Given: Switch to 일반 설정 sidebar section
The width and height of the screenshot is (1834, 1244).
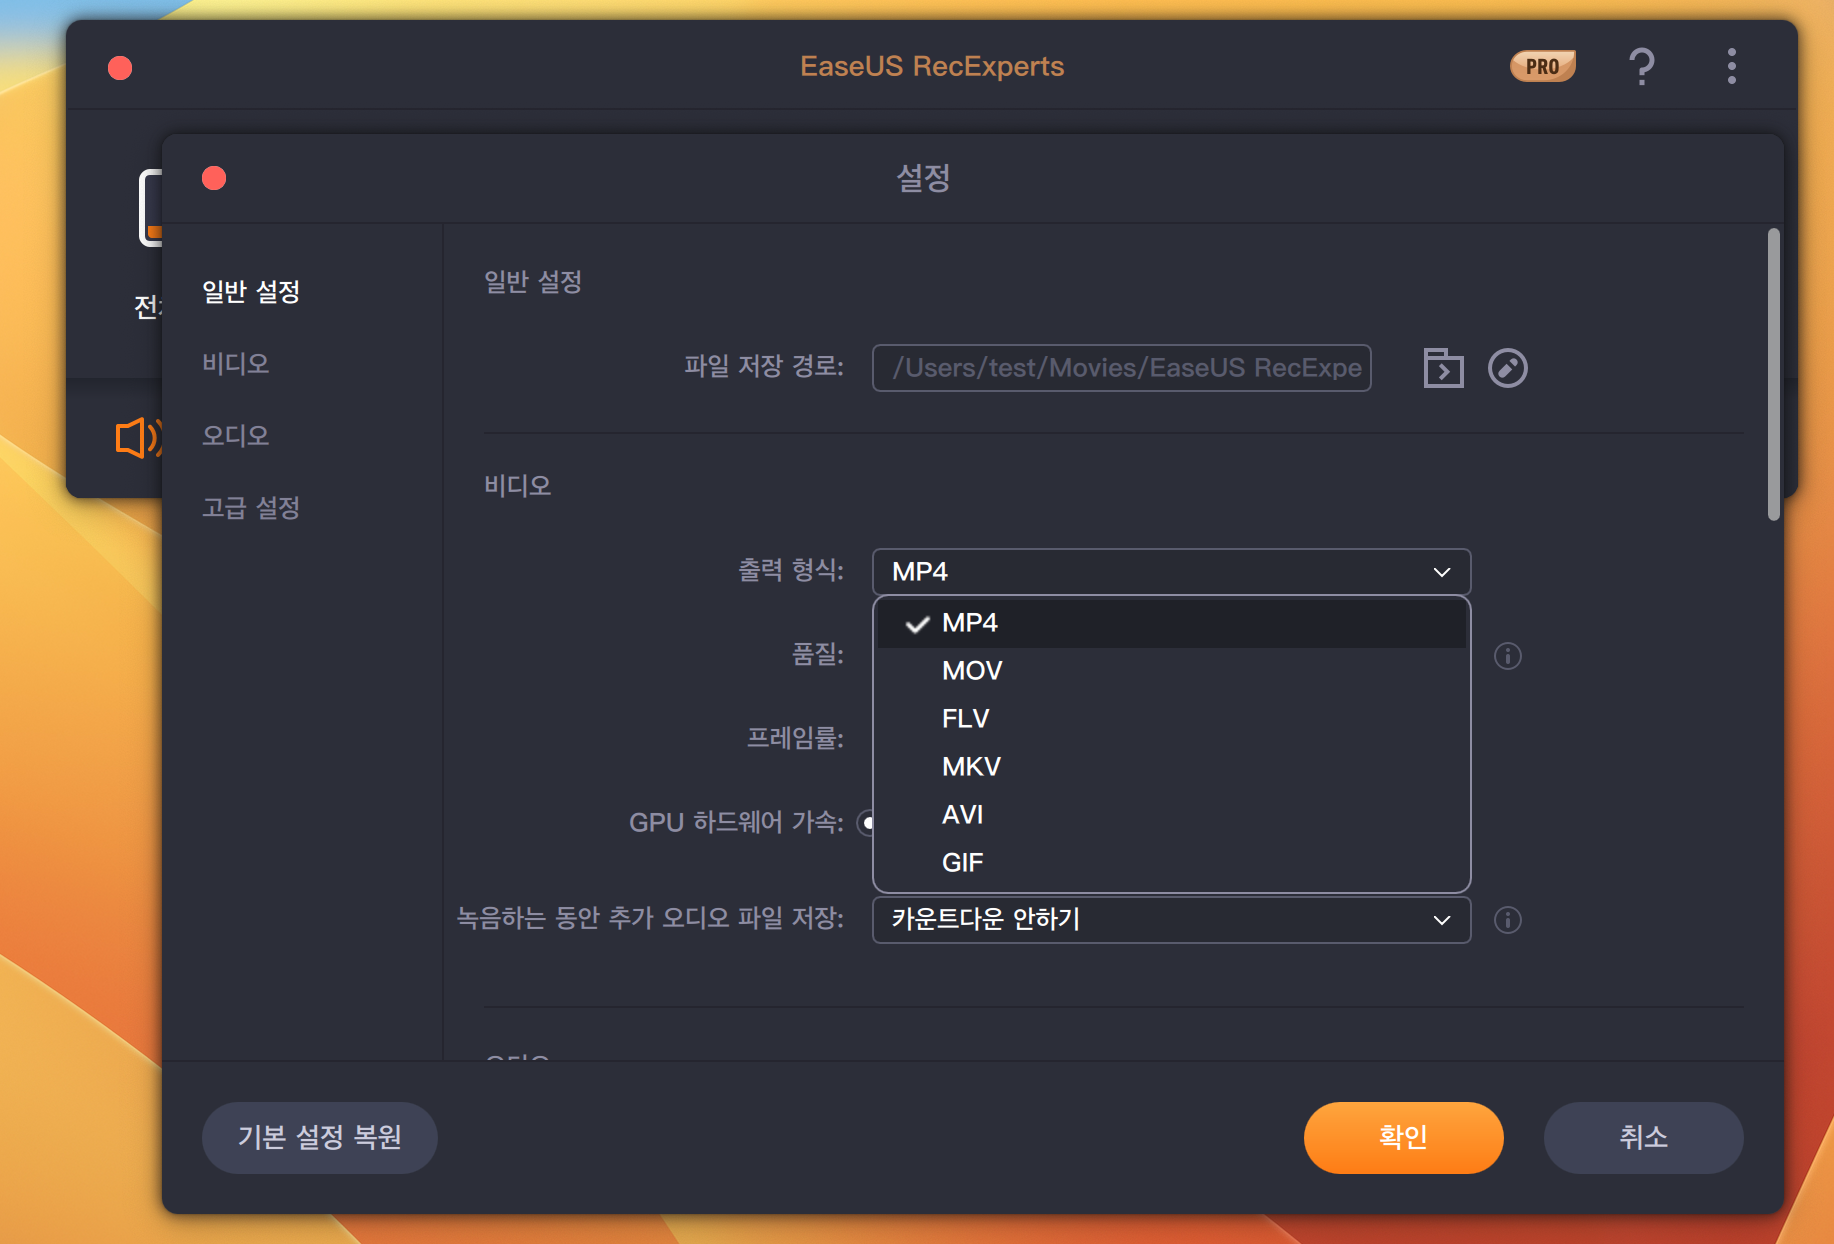Looking at the screenshot, I should point(251,292).
